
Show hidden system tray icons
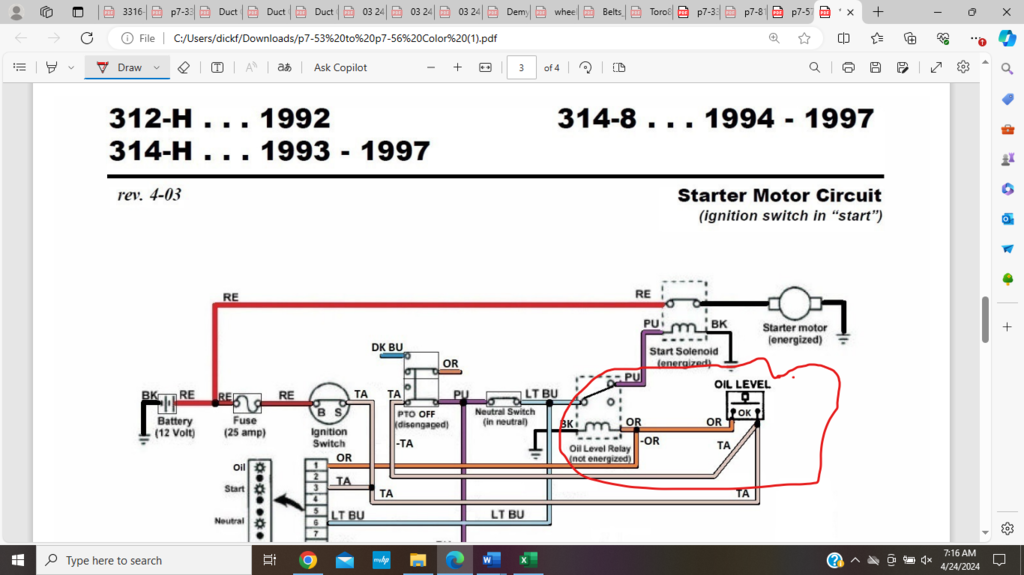click(855, 560)
